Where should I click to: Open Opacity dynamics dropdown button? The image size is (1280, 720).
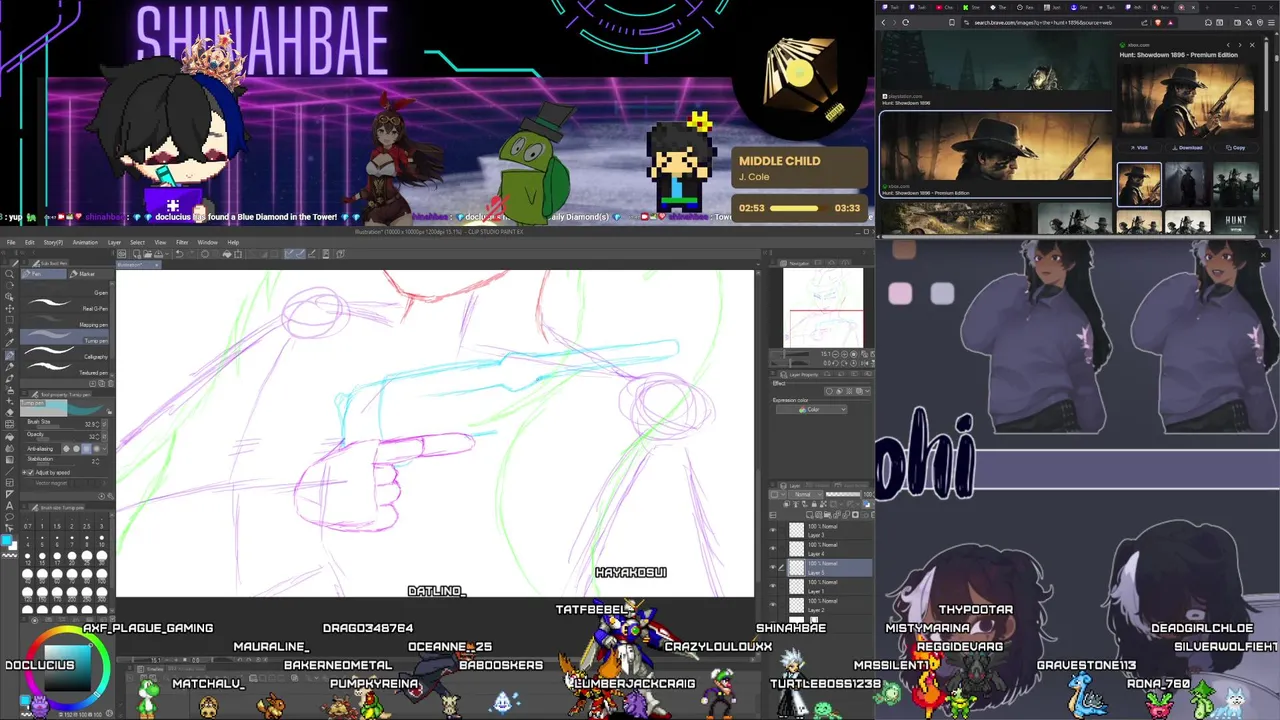point(105,436)
